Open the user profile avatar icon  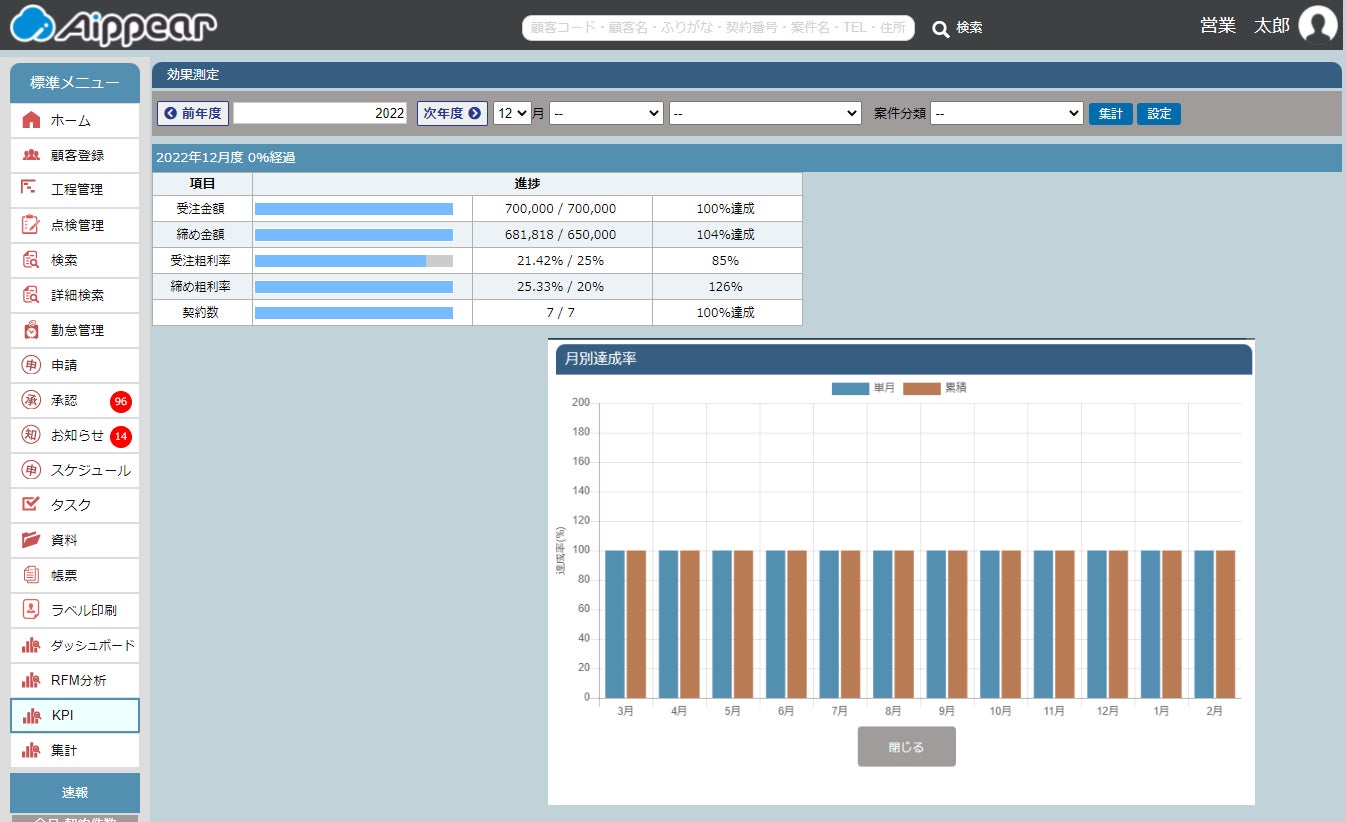[1317, 25]
